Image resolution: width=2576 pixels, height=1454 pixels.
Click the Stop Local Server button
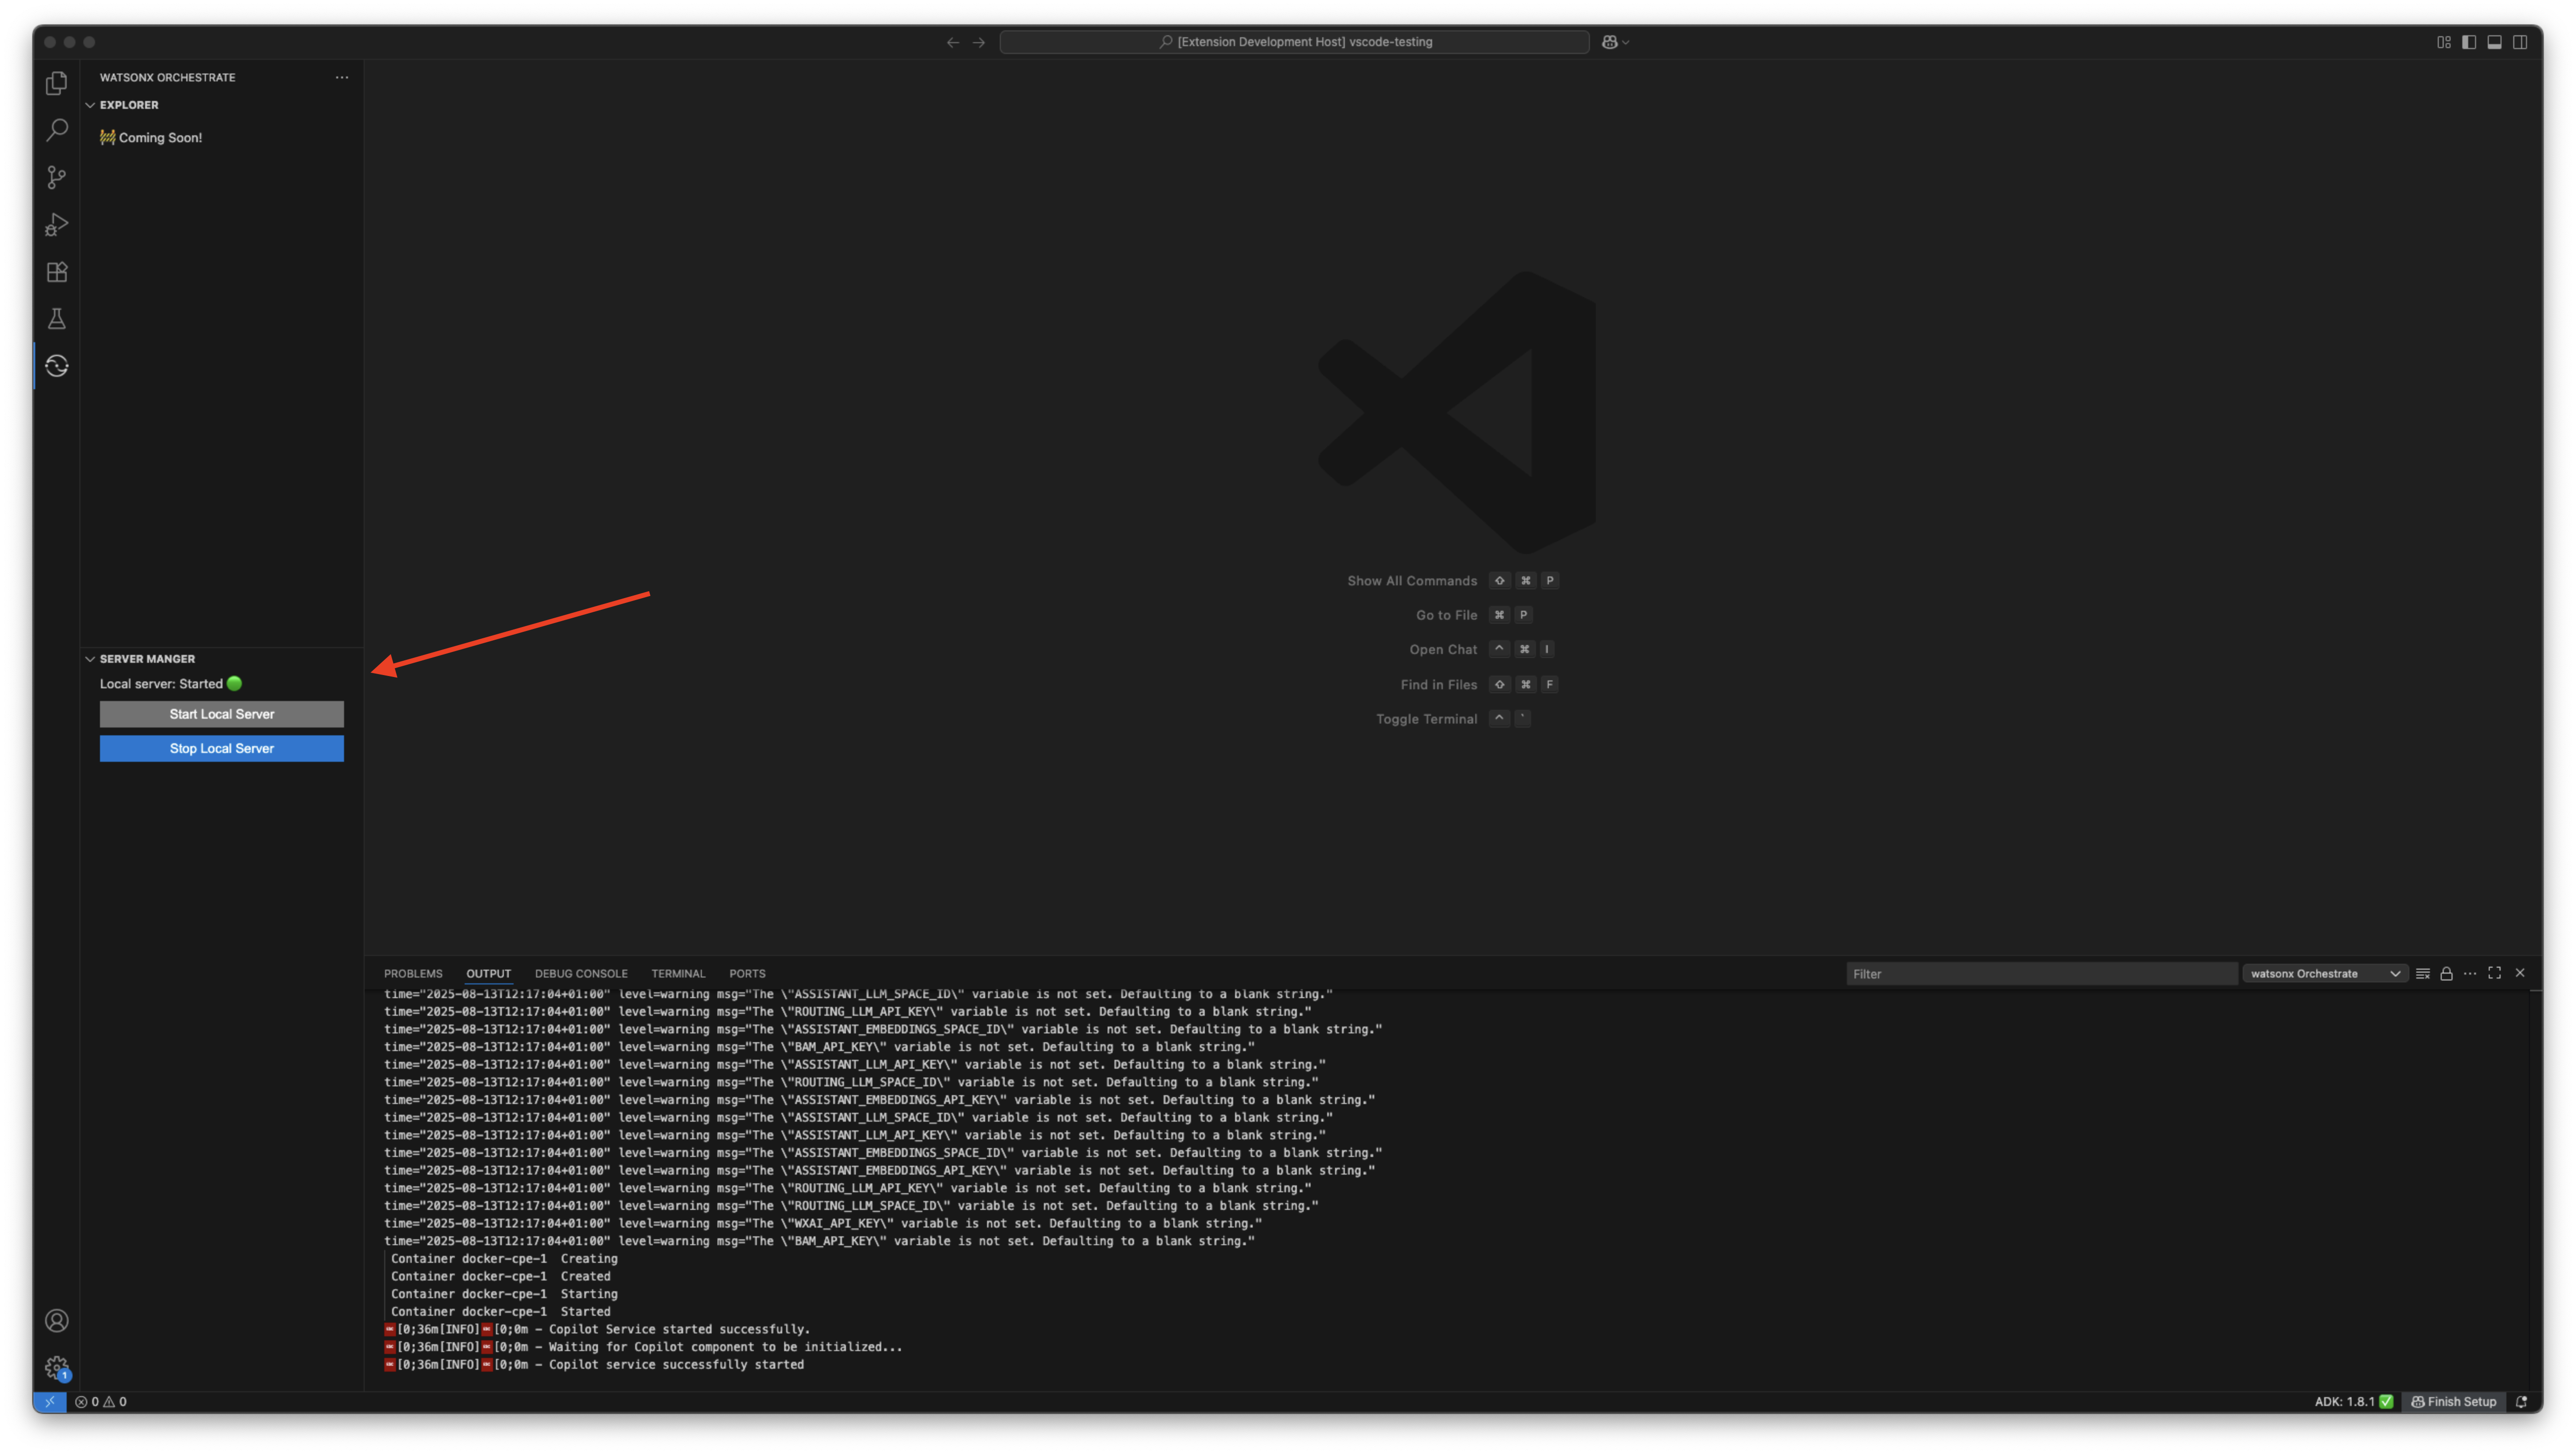221,749
